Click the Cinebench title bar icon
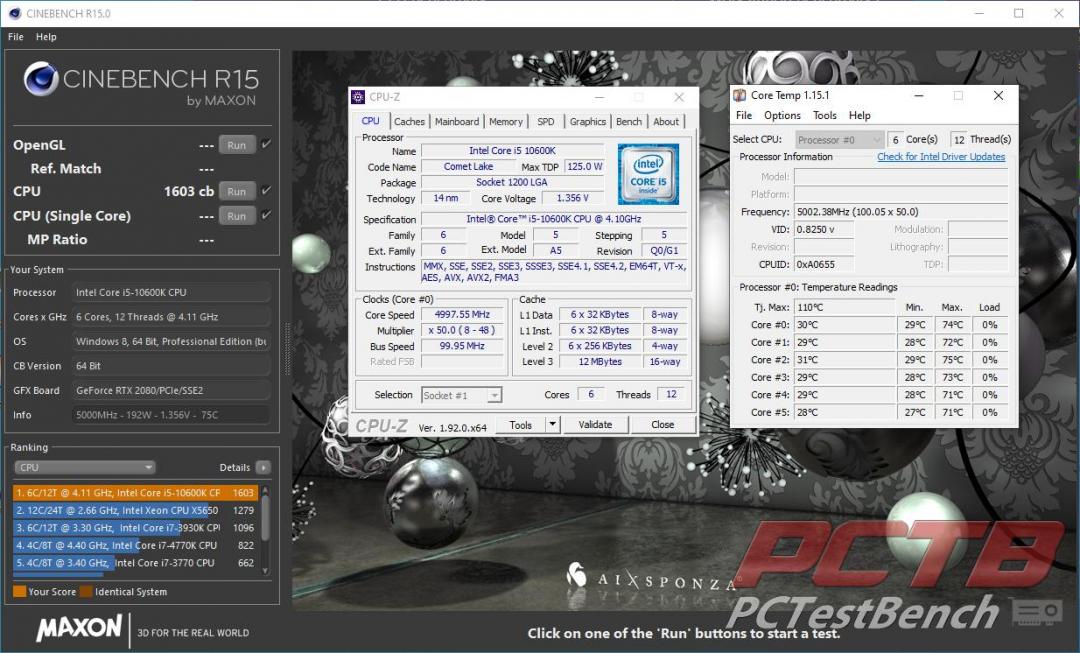 tap(14, 13)
